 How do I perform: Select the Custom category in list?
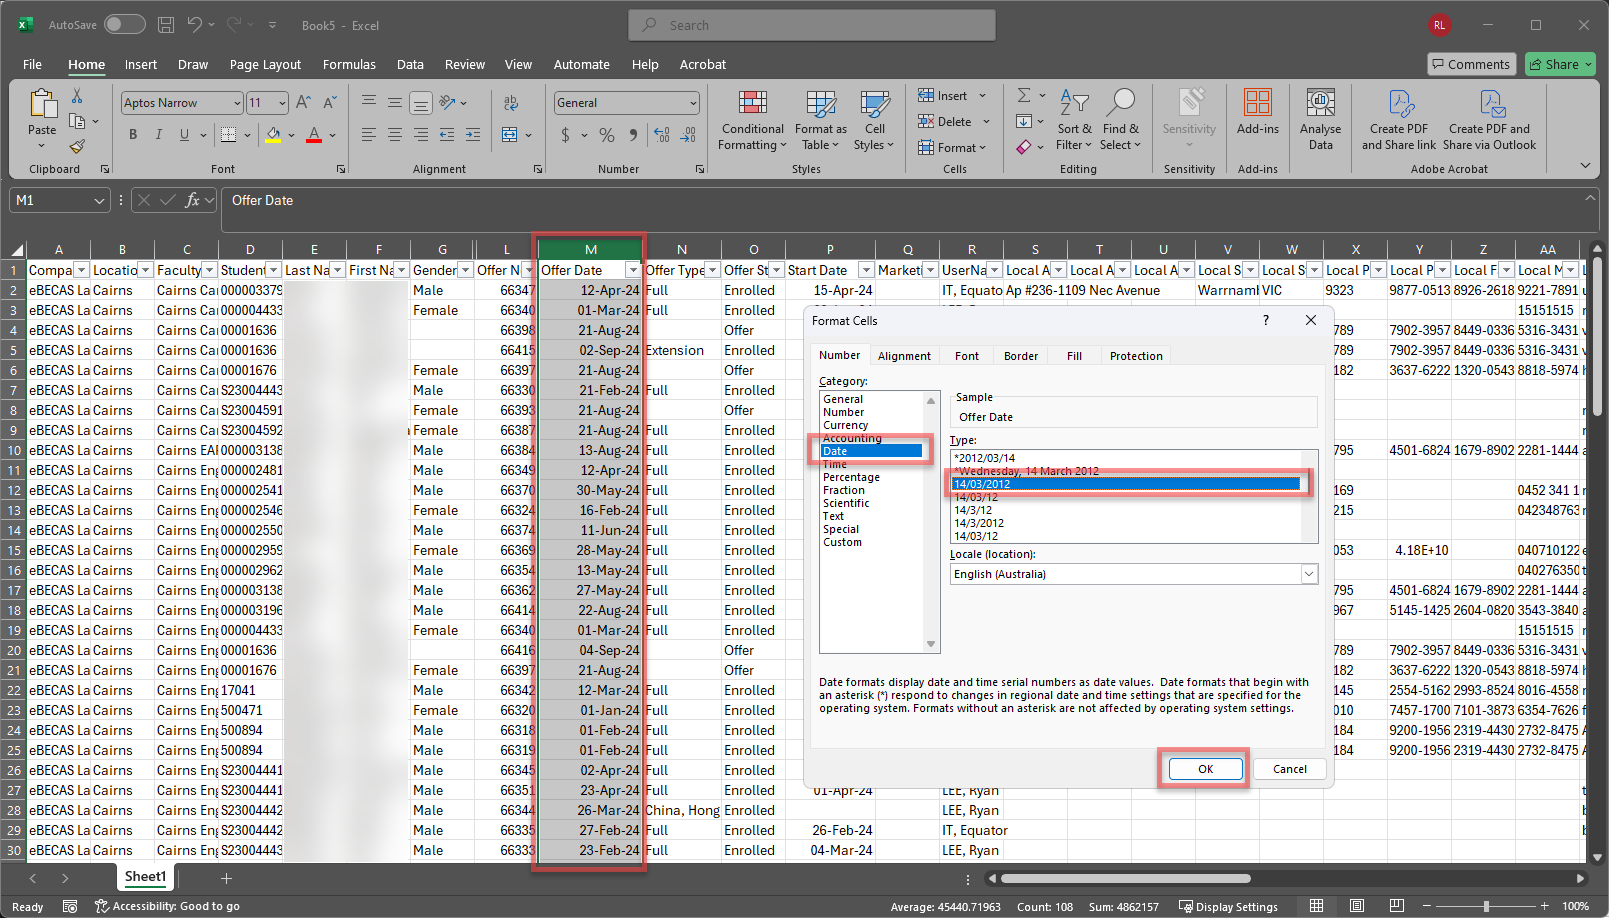[x=842, y=542]
